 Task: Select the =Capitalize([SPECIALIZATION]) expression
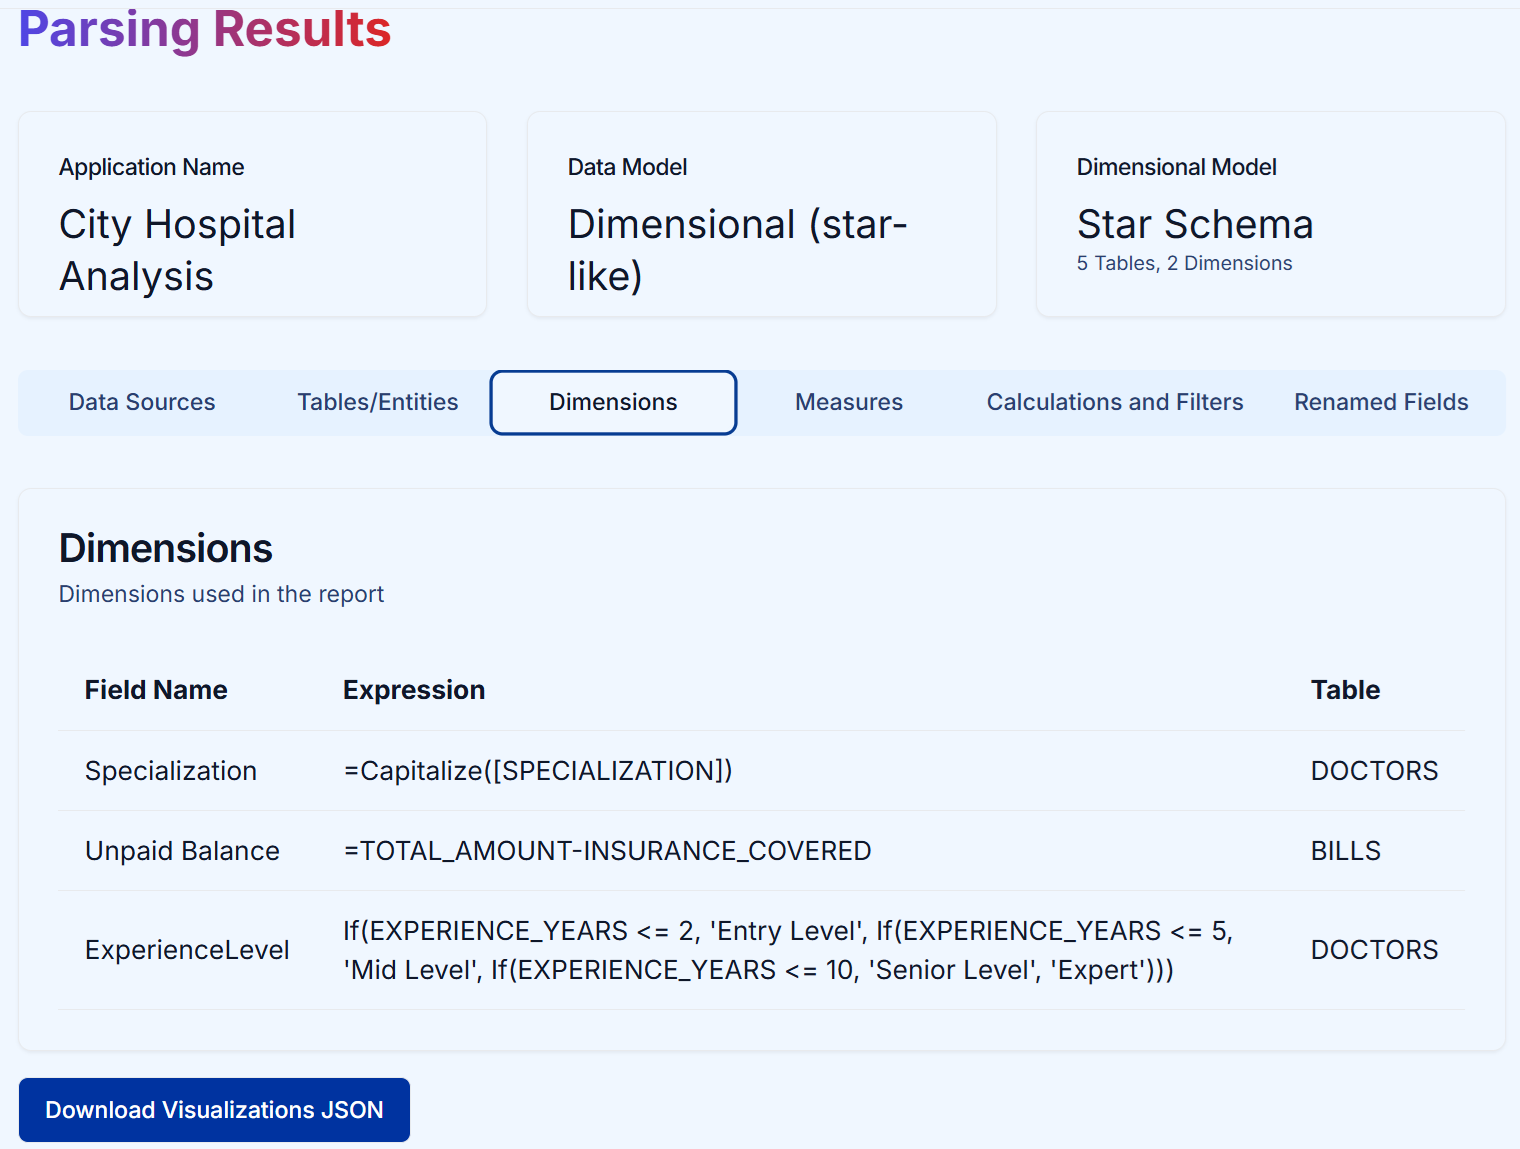point(538,771)
